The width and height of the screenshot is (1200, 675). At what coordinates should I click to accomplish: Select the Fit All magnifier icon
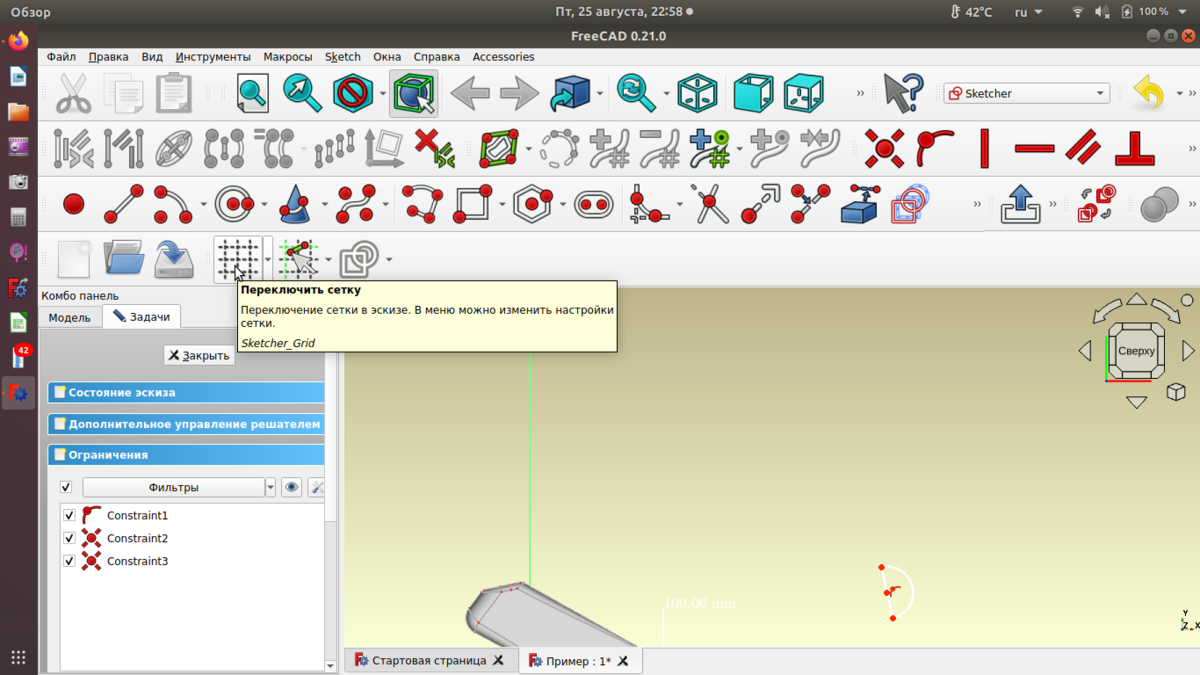click(252, 94)
